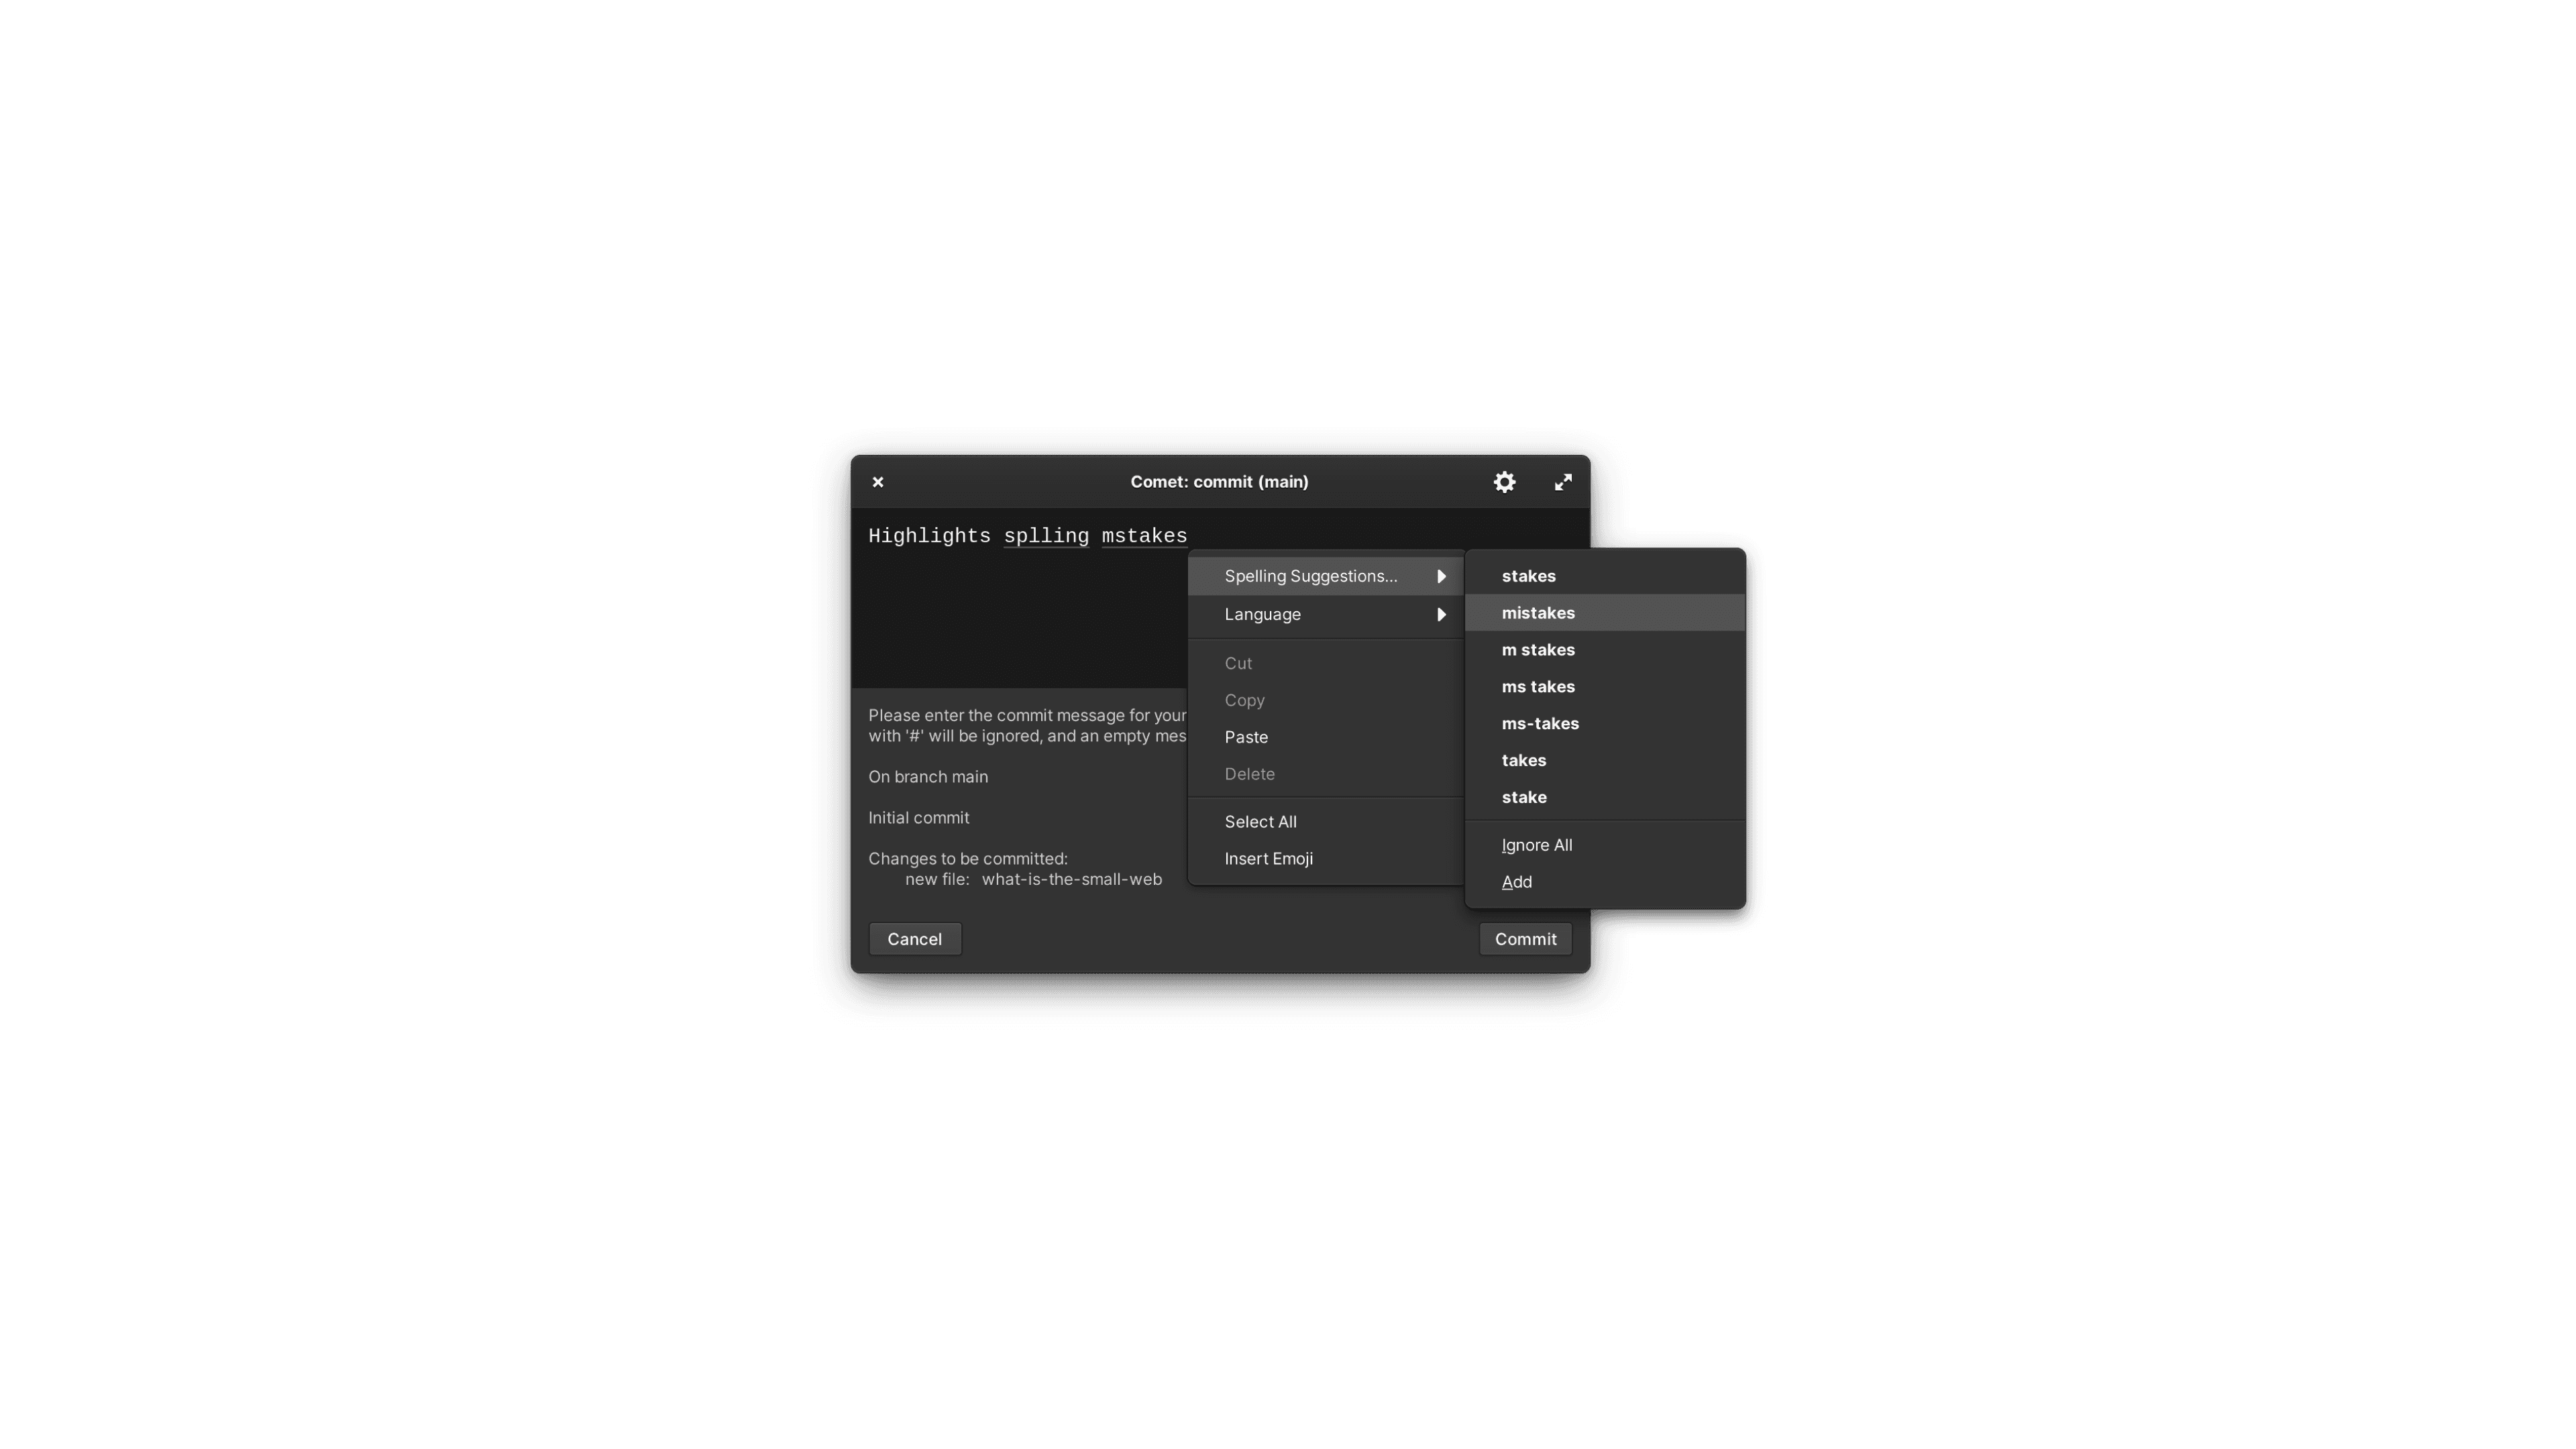Screen dimensions: 2576x1449
Task: Click 'Add' to add word to dictionary
Action: pos(1515,881)
